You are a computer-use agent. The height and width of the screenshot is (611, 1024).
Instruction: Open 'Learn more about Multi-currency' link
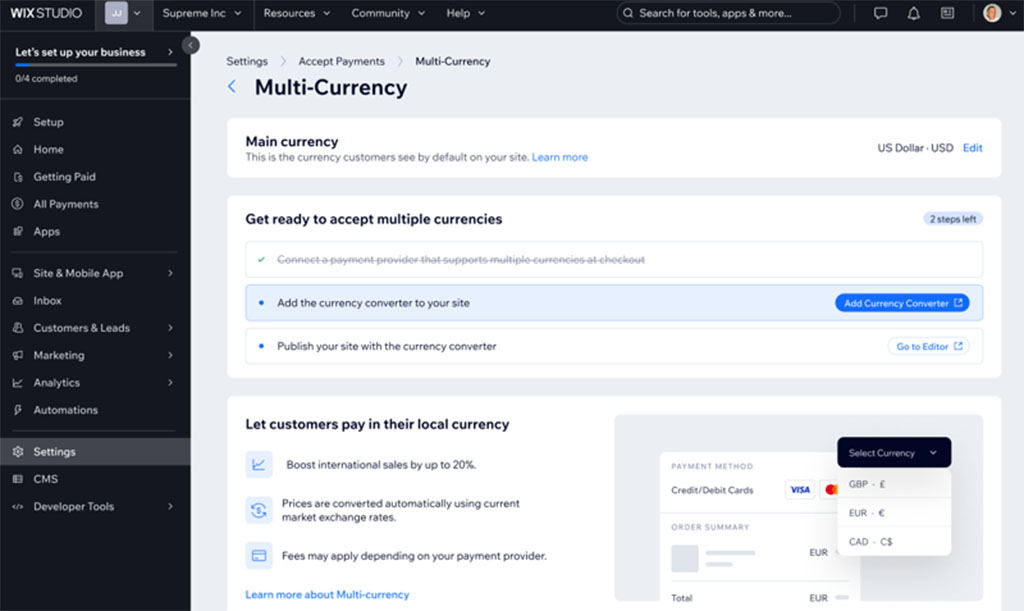pos(327,595)
